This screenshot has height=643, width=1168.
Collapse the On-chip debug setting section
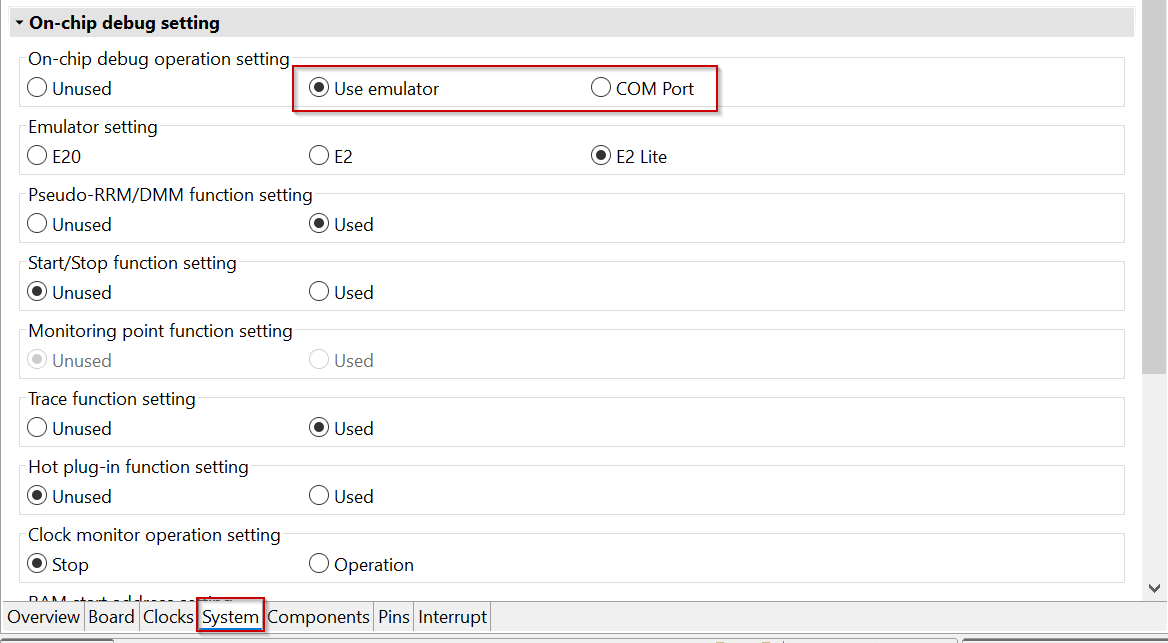click(x=19, y=23)
